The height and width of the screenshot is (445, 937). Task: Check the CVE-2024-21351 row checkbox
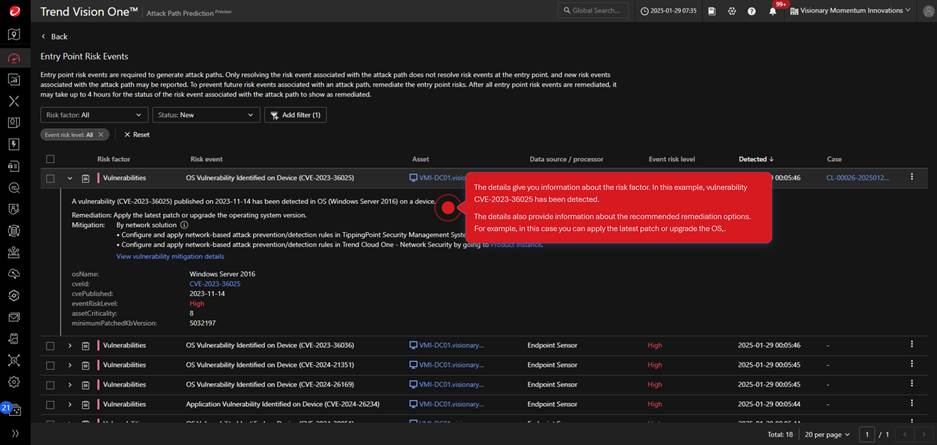50,365
